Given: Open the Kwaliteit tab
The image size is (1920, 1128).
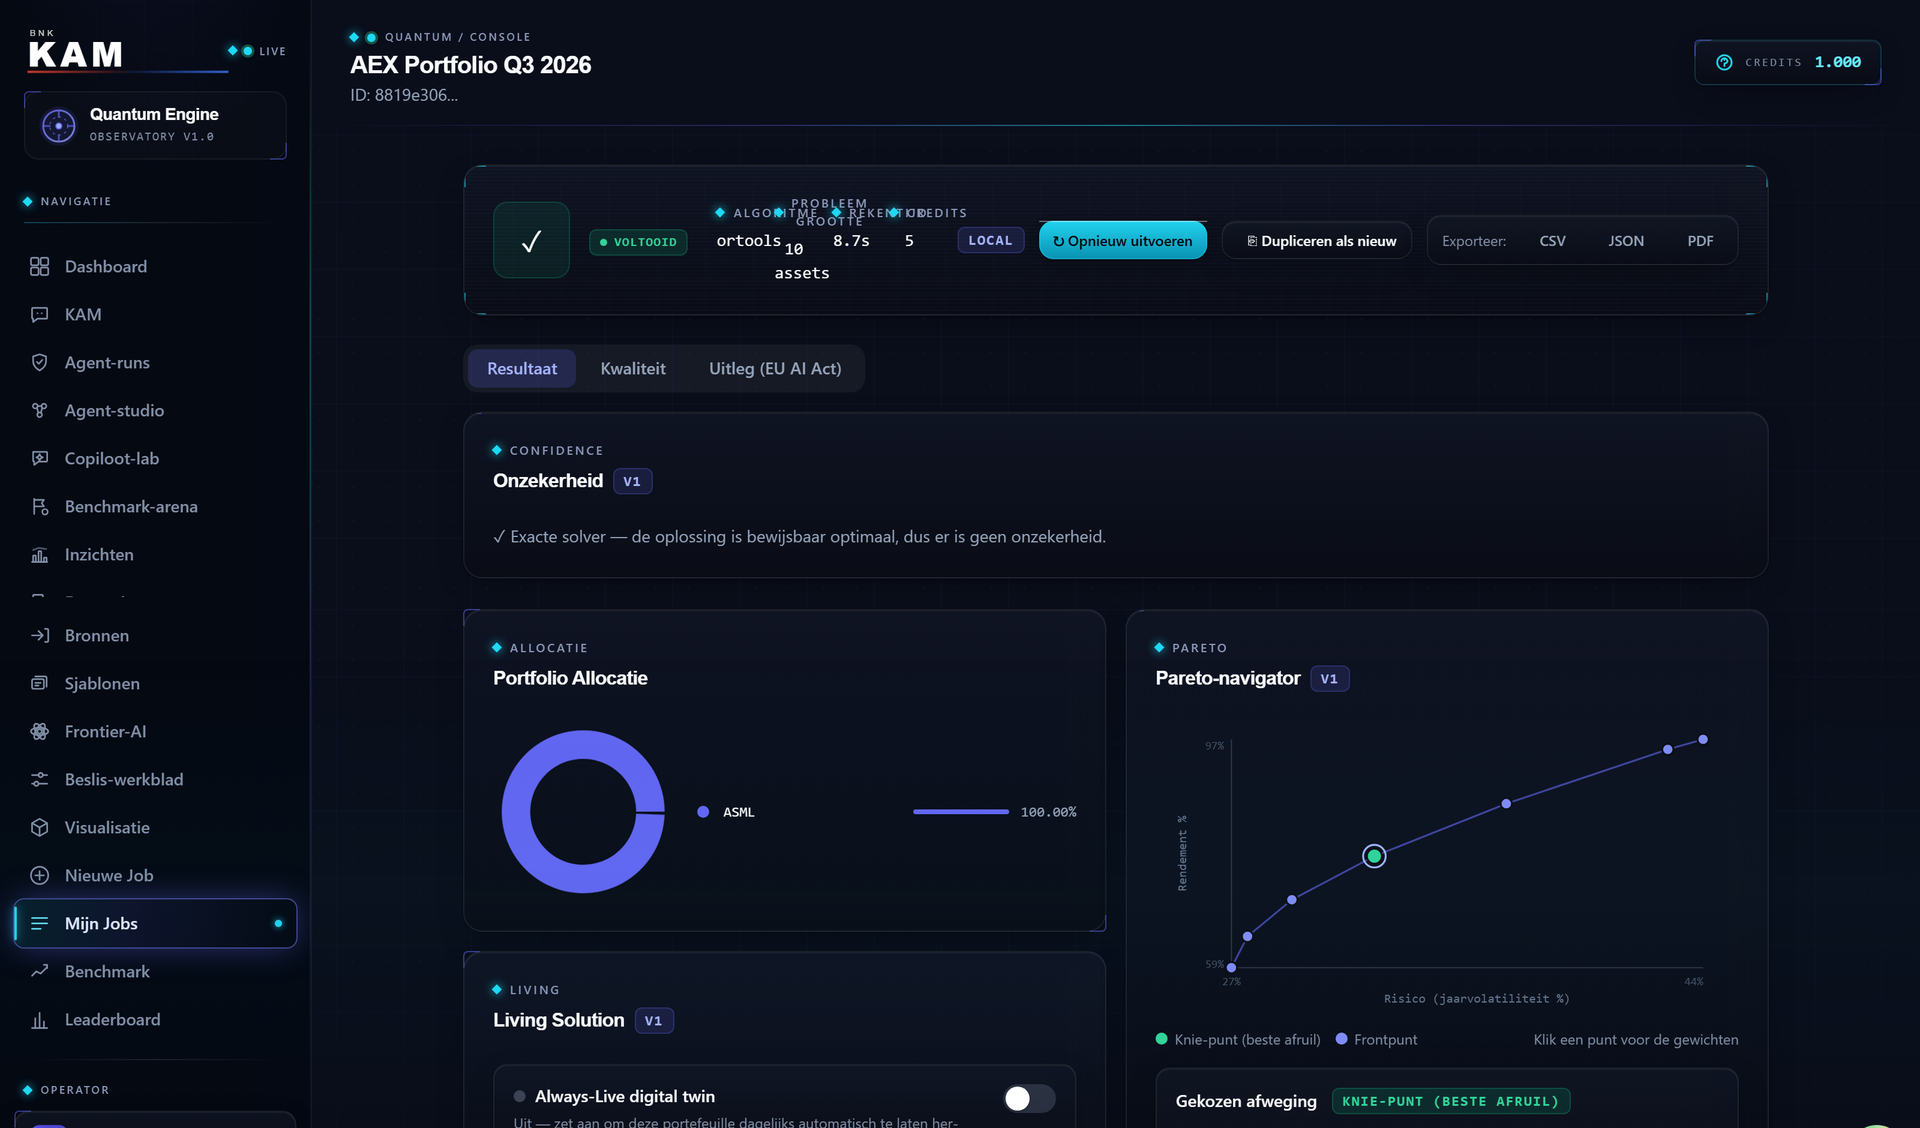Looking at the screenshot, I should (x=633, y=368).
